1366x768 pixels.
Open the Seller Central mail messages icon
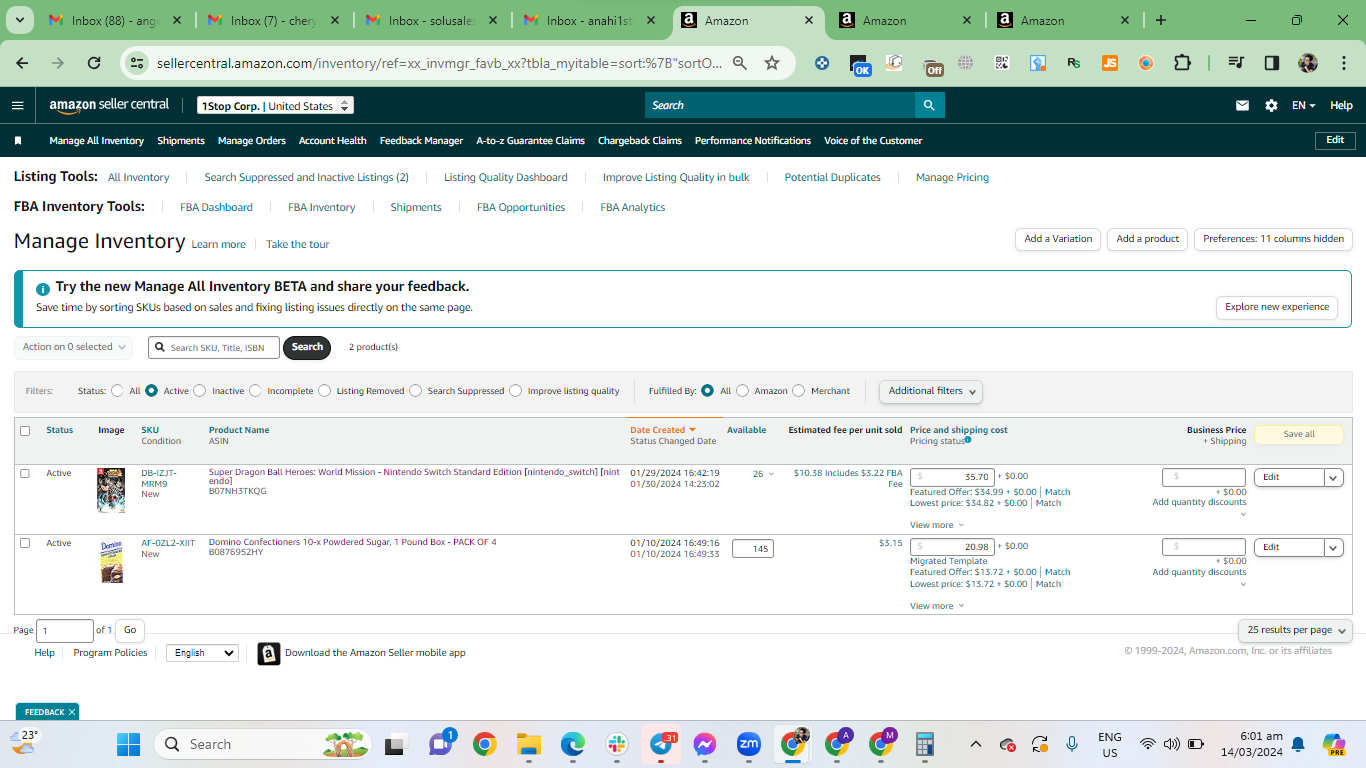(1242, 105)
